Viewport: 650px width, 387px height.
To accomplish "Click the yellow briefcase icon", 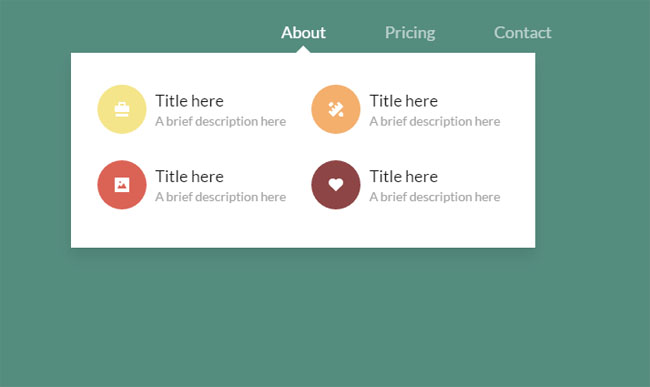I will (x=122, y=109).
